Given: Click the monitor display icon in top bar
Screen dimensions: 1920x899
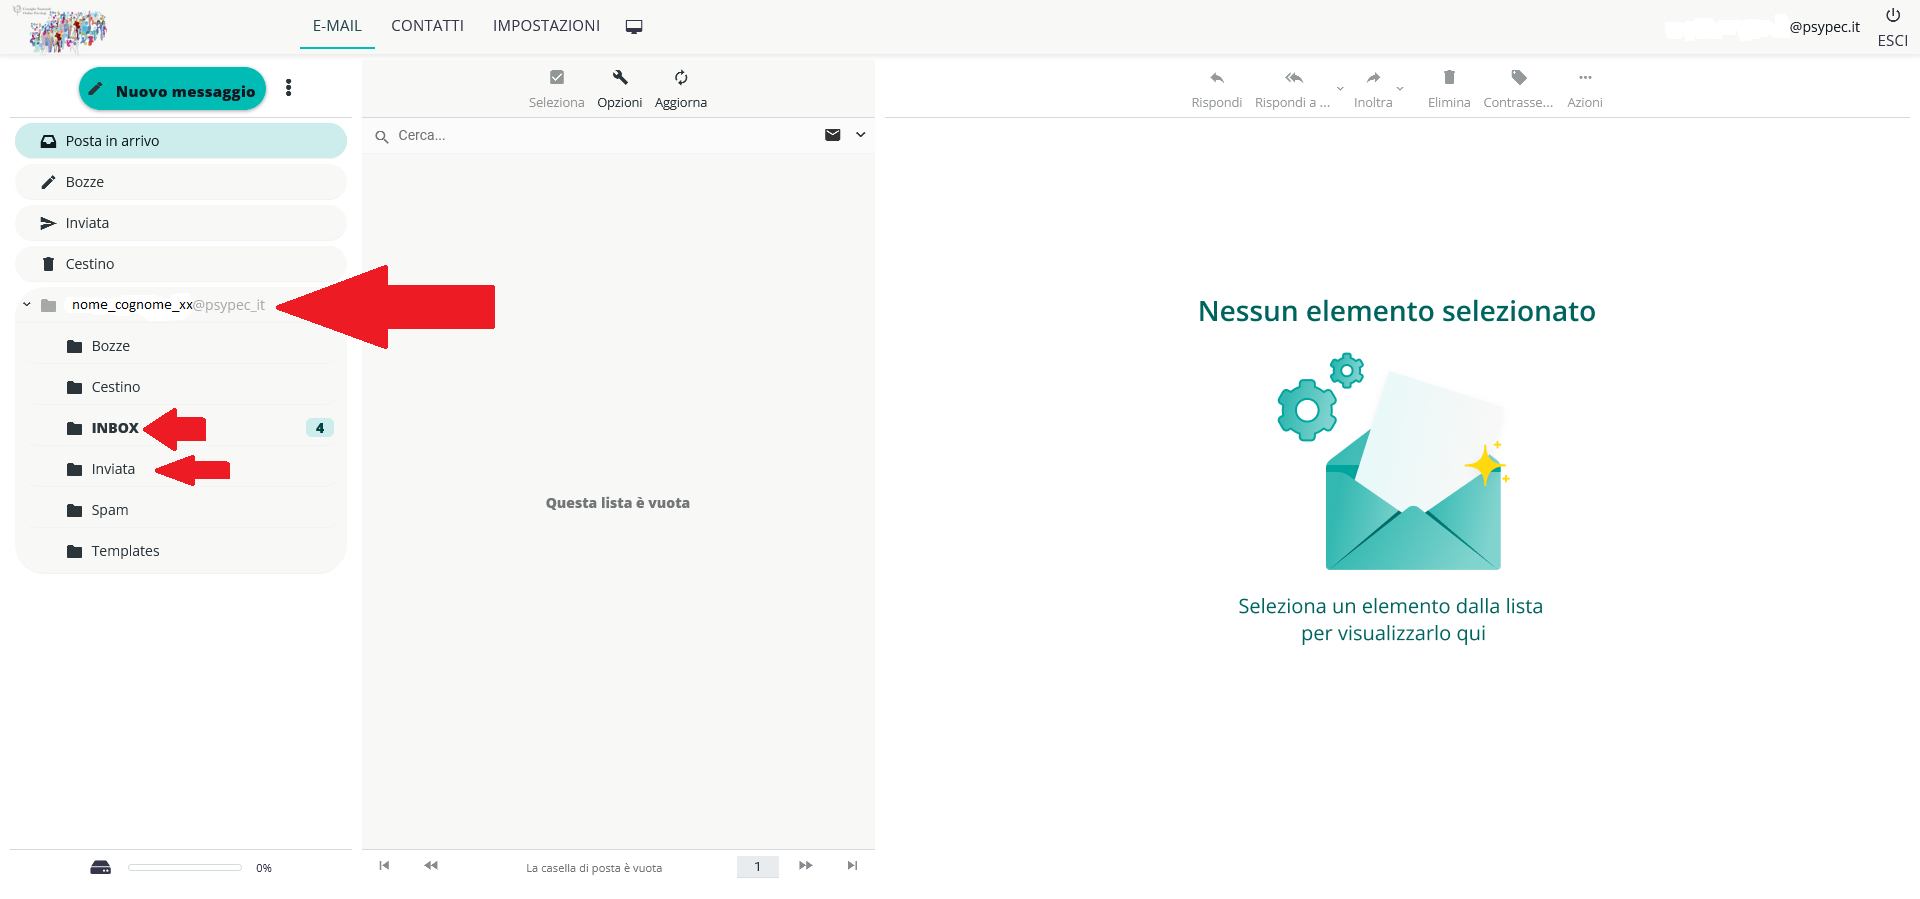Looking at the screenshot, I should click(634, 27).
